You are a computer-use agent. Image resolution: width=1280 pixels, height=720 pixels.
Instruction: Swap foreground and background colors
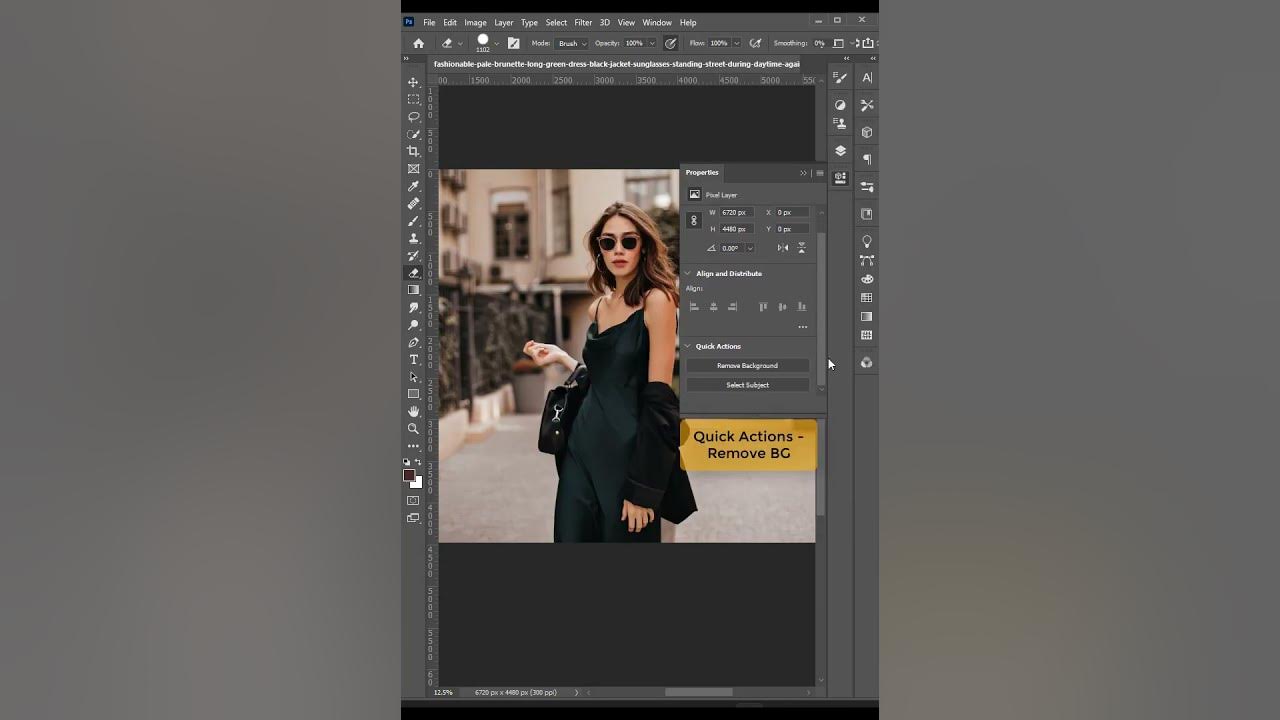418,462
